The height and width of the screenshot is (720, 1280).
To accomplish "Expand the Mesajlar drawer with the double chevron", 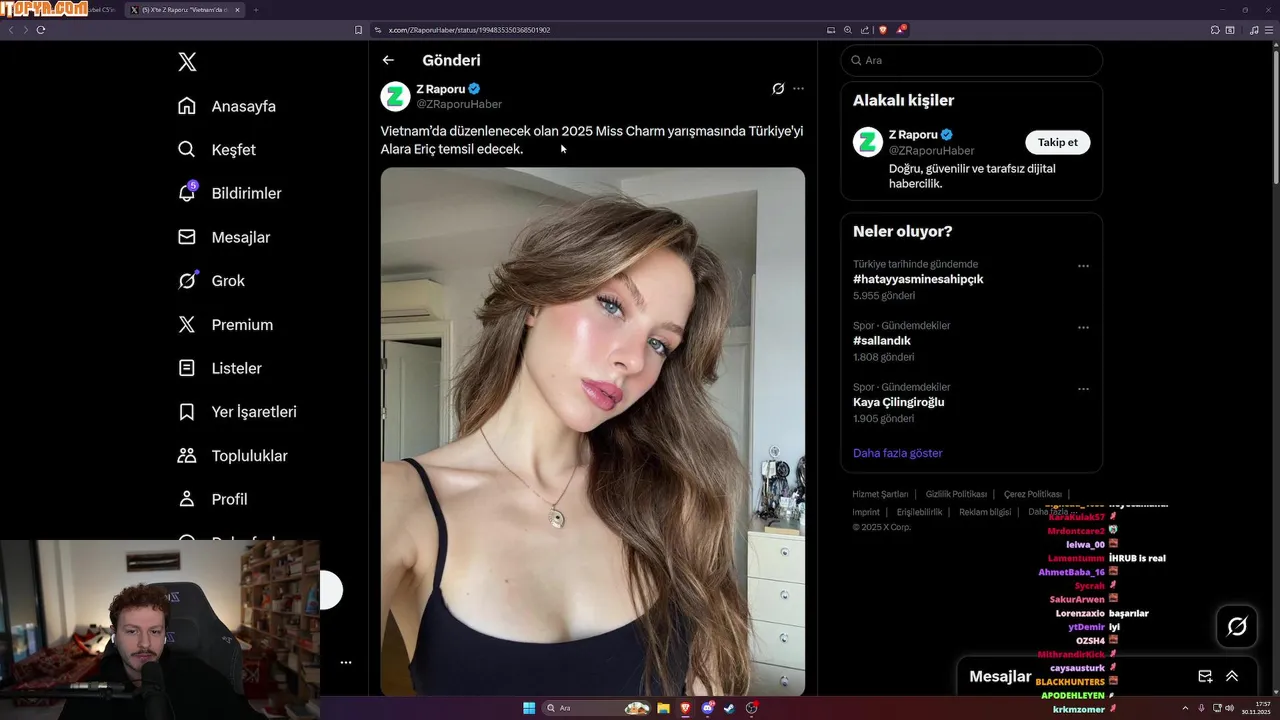I will tap(1232, 676).
